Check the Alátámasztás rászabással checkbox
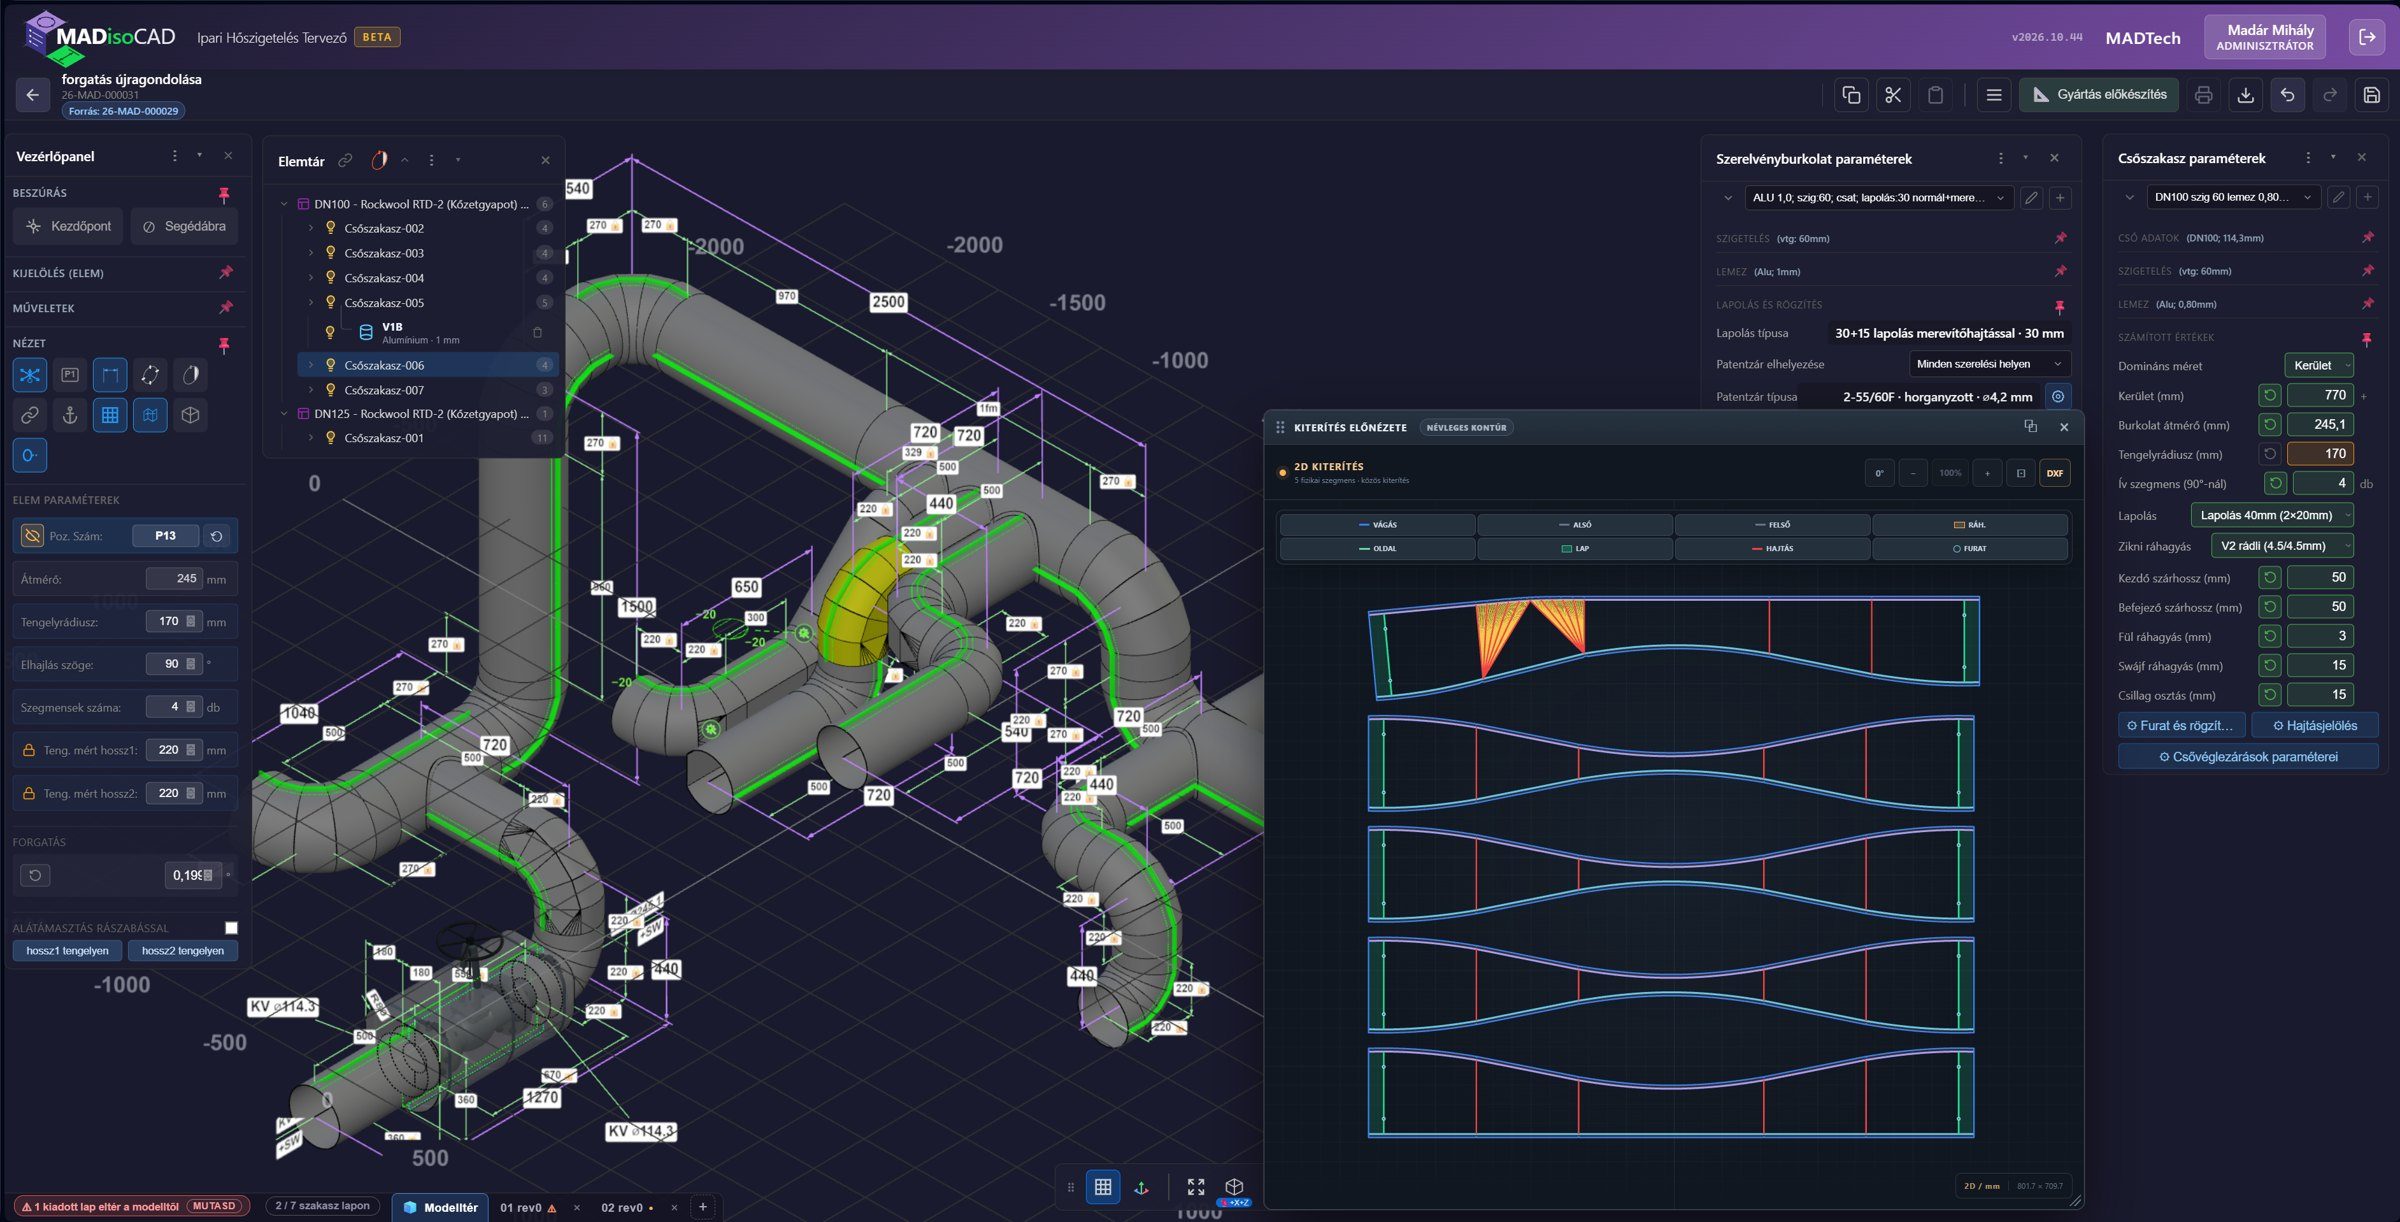Screen dimensions: 2400x1222 click(231, 928)
